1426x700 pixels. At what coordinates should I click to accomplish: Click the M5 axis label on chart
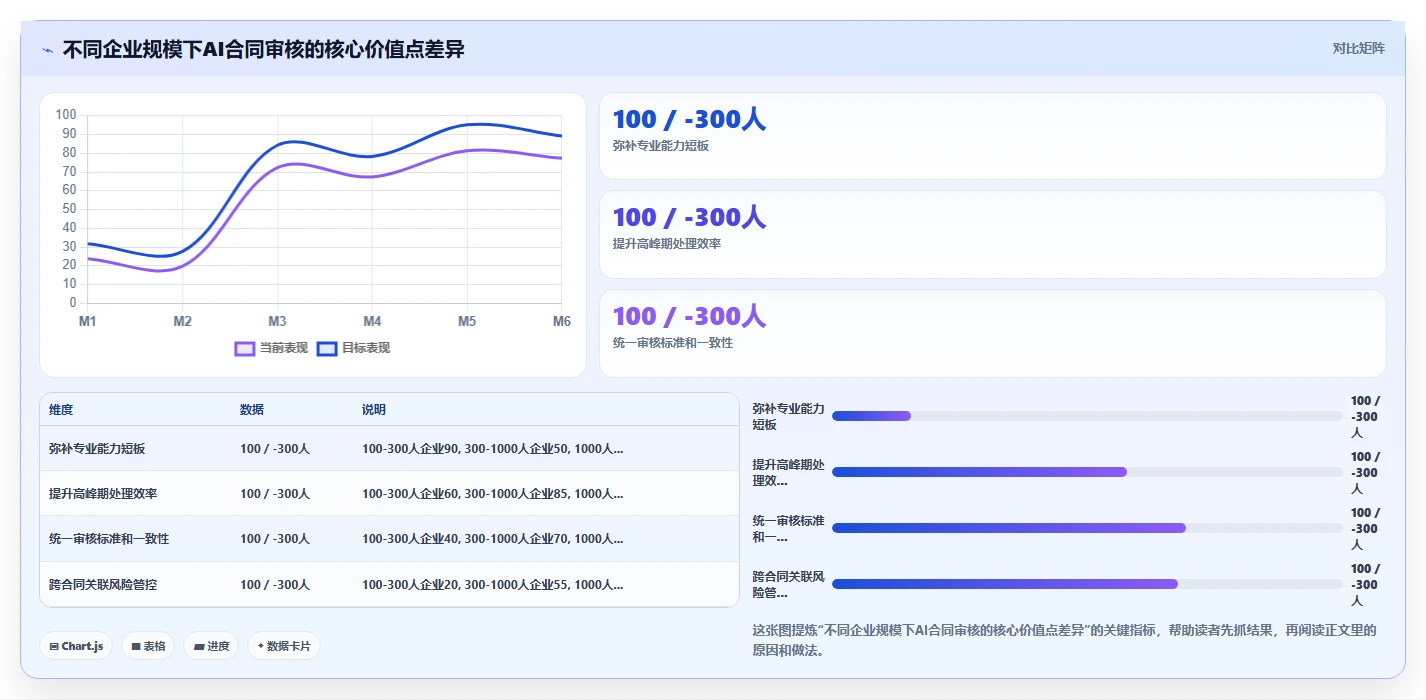tap(467, 321)
